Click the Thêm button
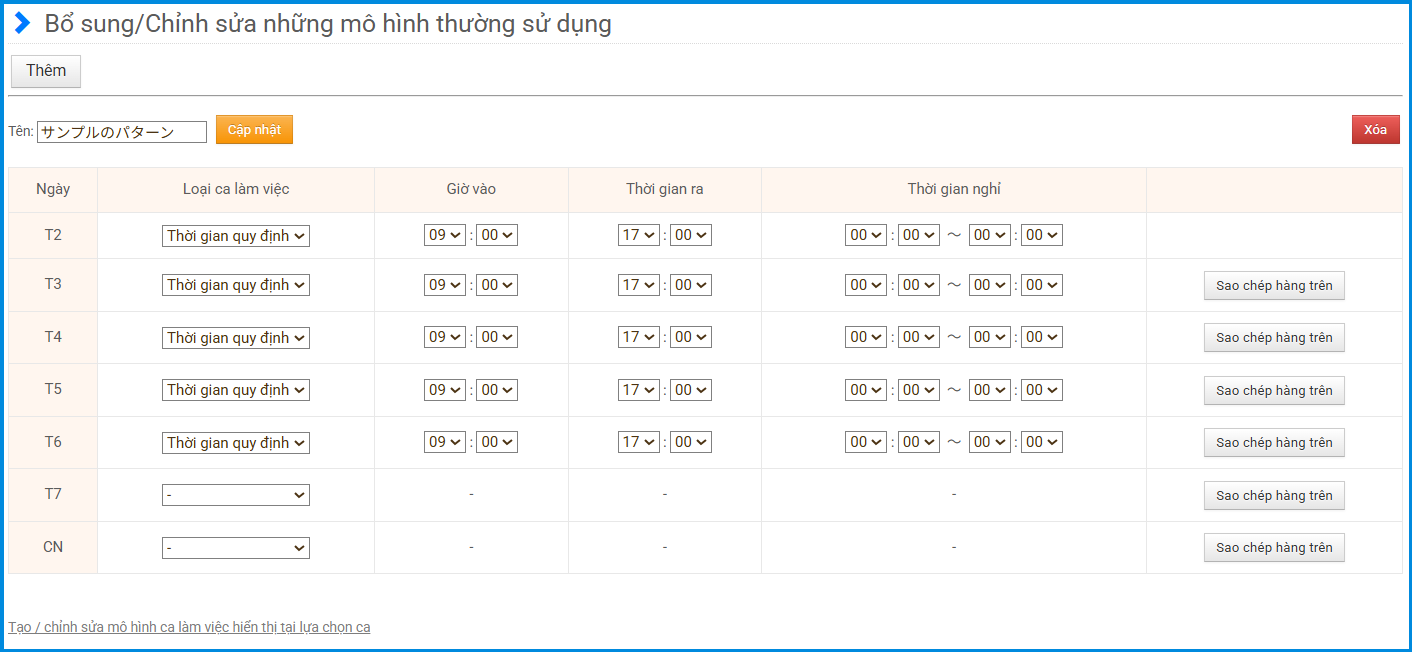Image resolution: width=1412 pixels, height=652 pixels. (46, 71)
